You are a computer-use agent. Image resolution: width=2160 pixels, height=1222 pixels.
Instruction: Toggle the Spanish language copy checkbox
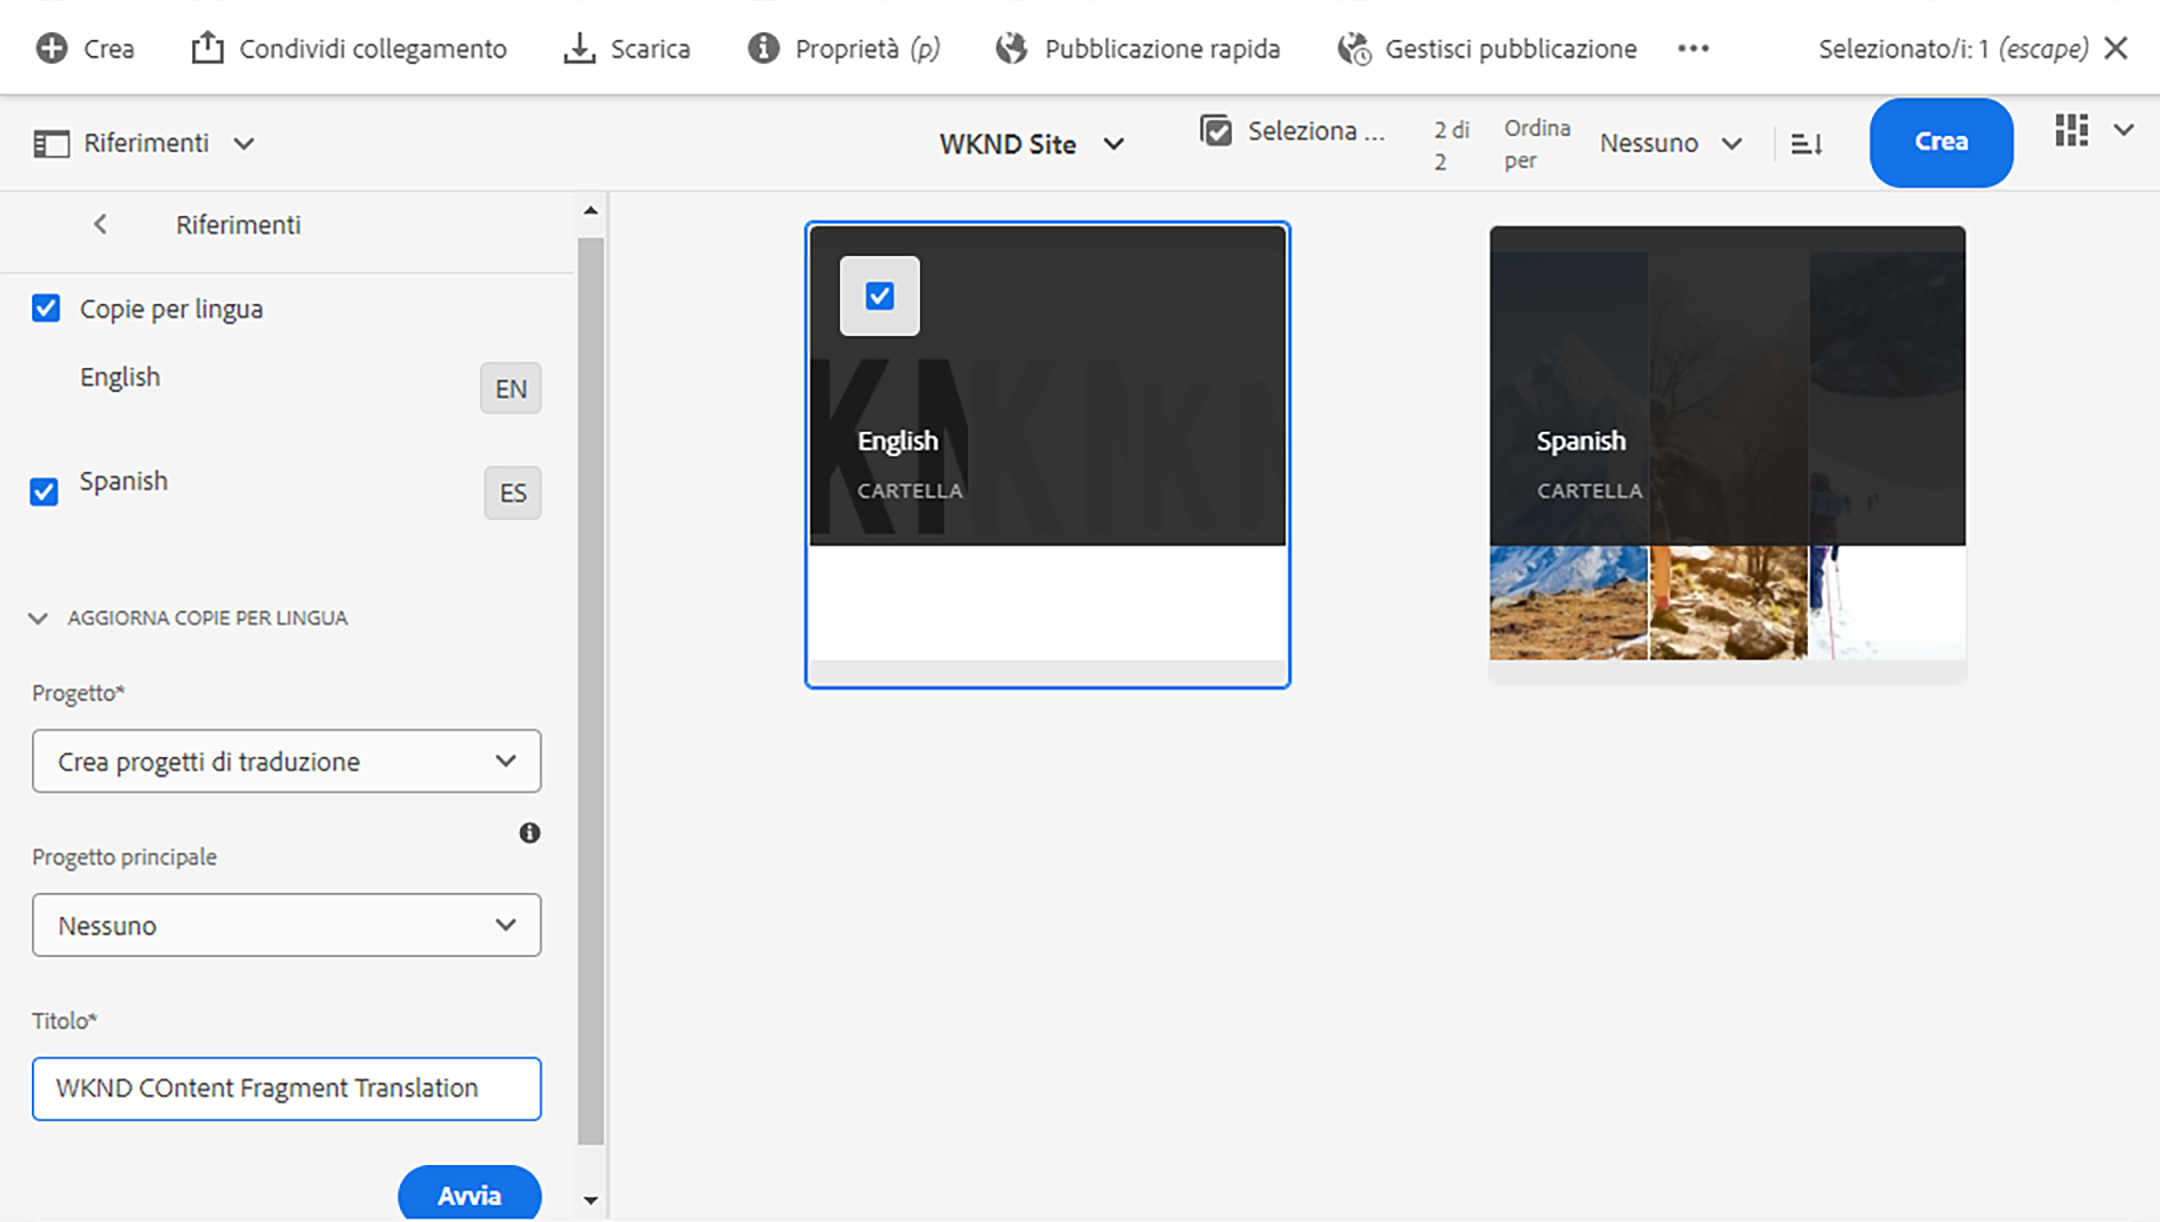point(44,491)
